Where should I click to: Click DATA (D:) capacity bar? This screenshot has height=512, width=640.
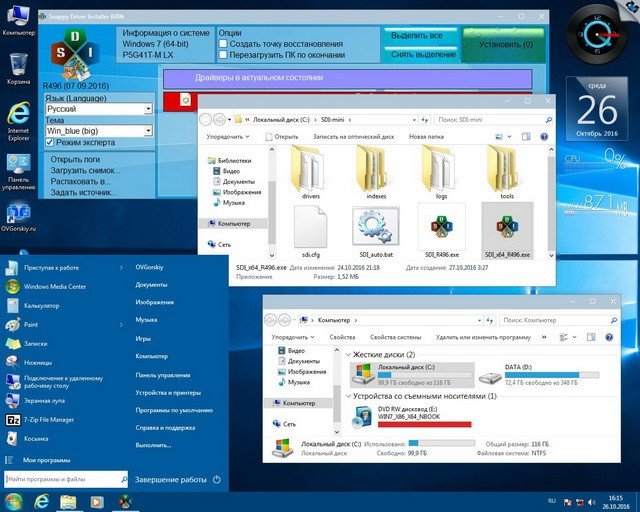pyautogui.click(x=551, y=375)
